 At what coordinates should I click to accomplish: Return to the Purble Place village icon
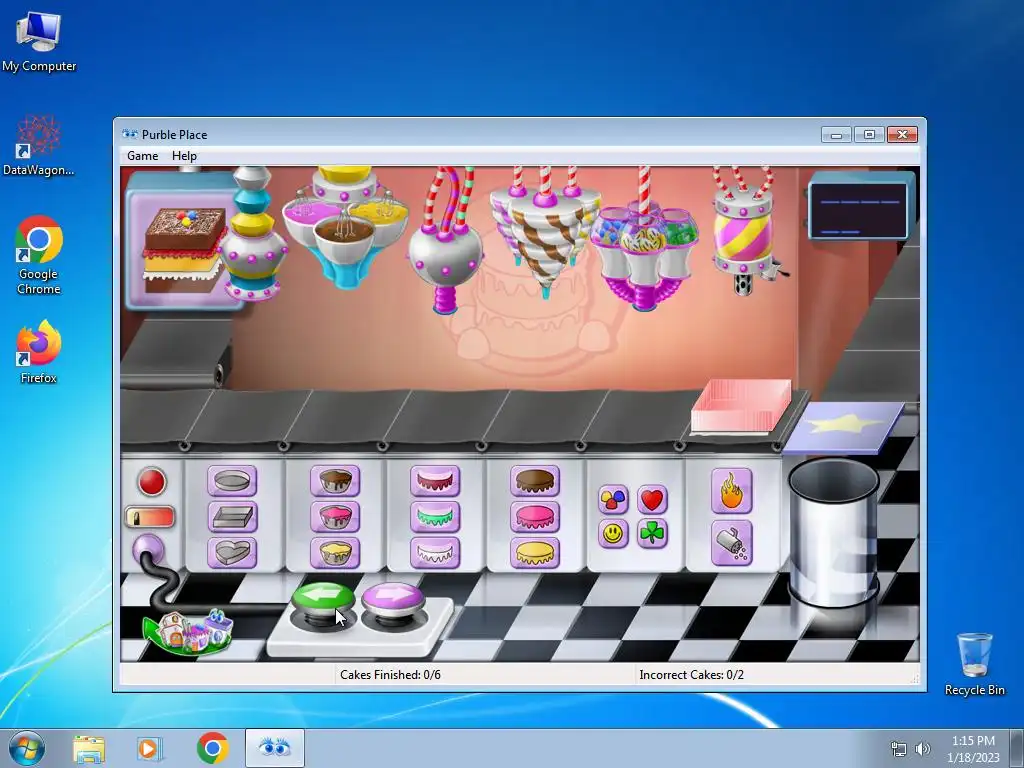pos(188,632)
